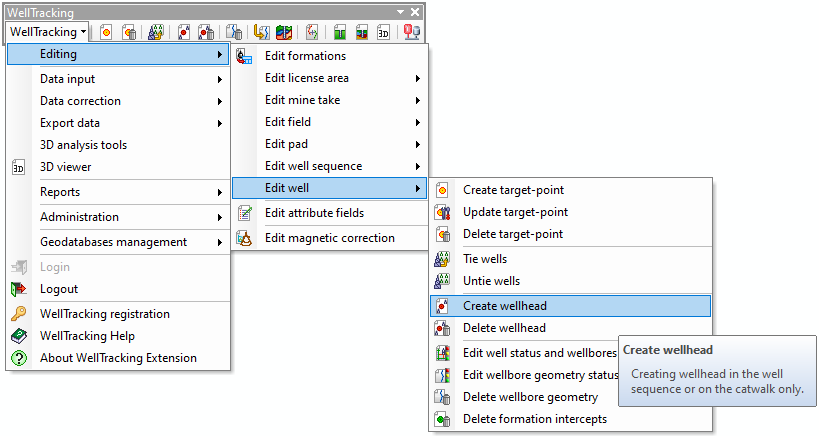This screenshot has height=436, width=819.
Task: Expand the Edit well submenu
Action: [x=330, y=188]
